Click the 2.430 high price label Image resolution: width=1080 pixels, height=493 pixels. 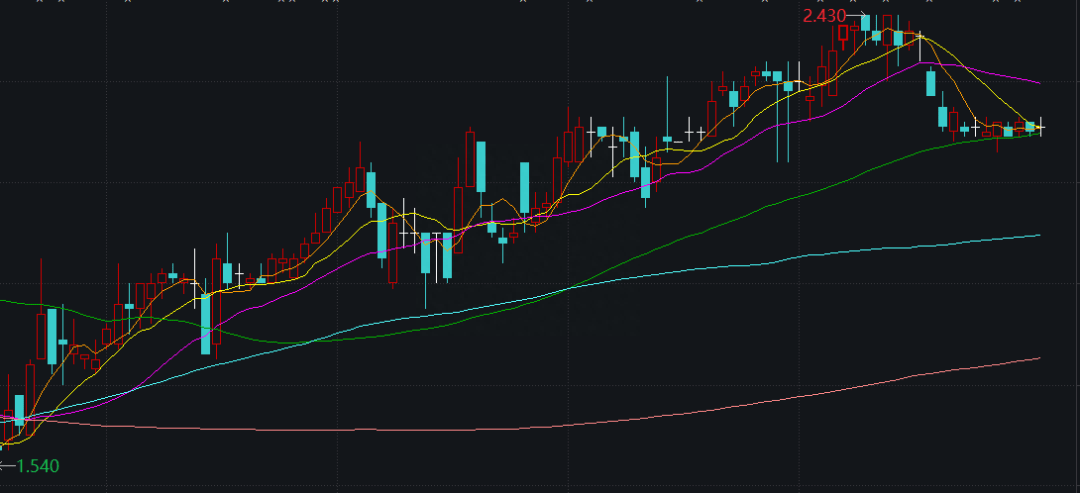(x=824, y=16)
